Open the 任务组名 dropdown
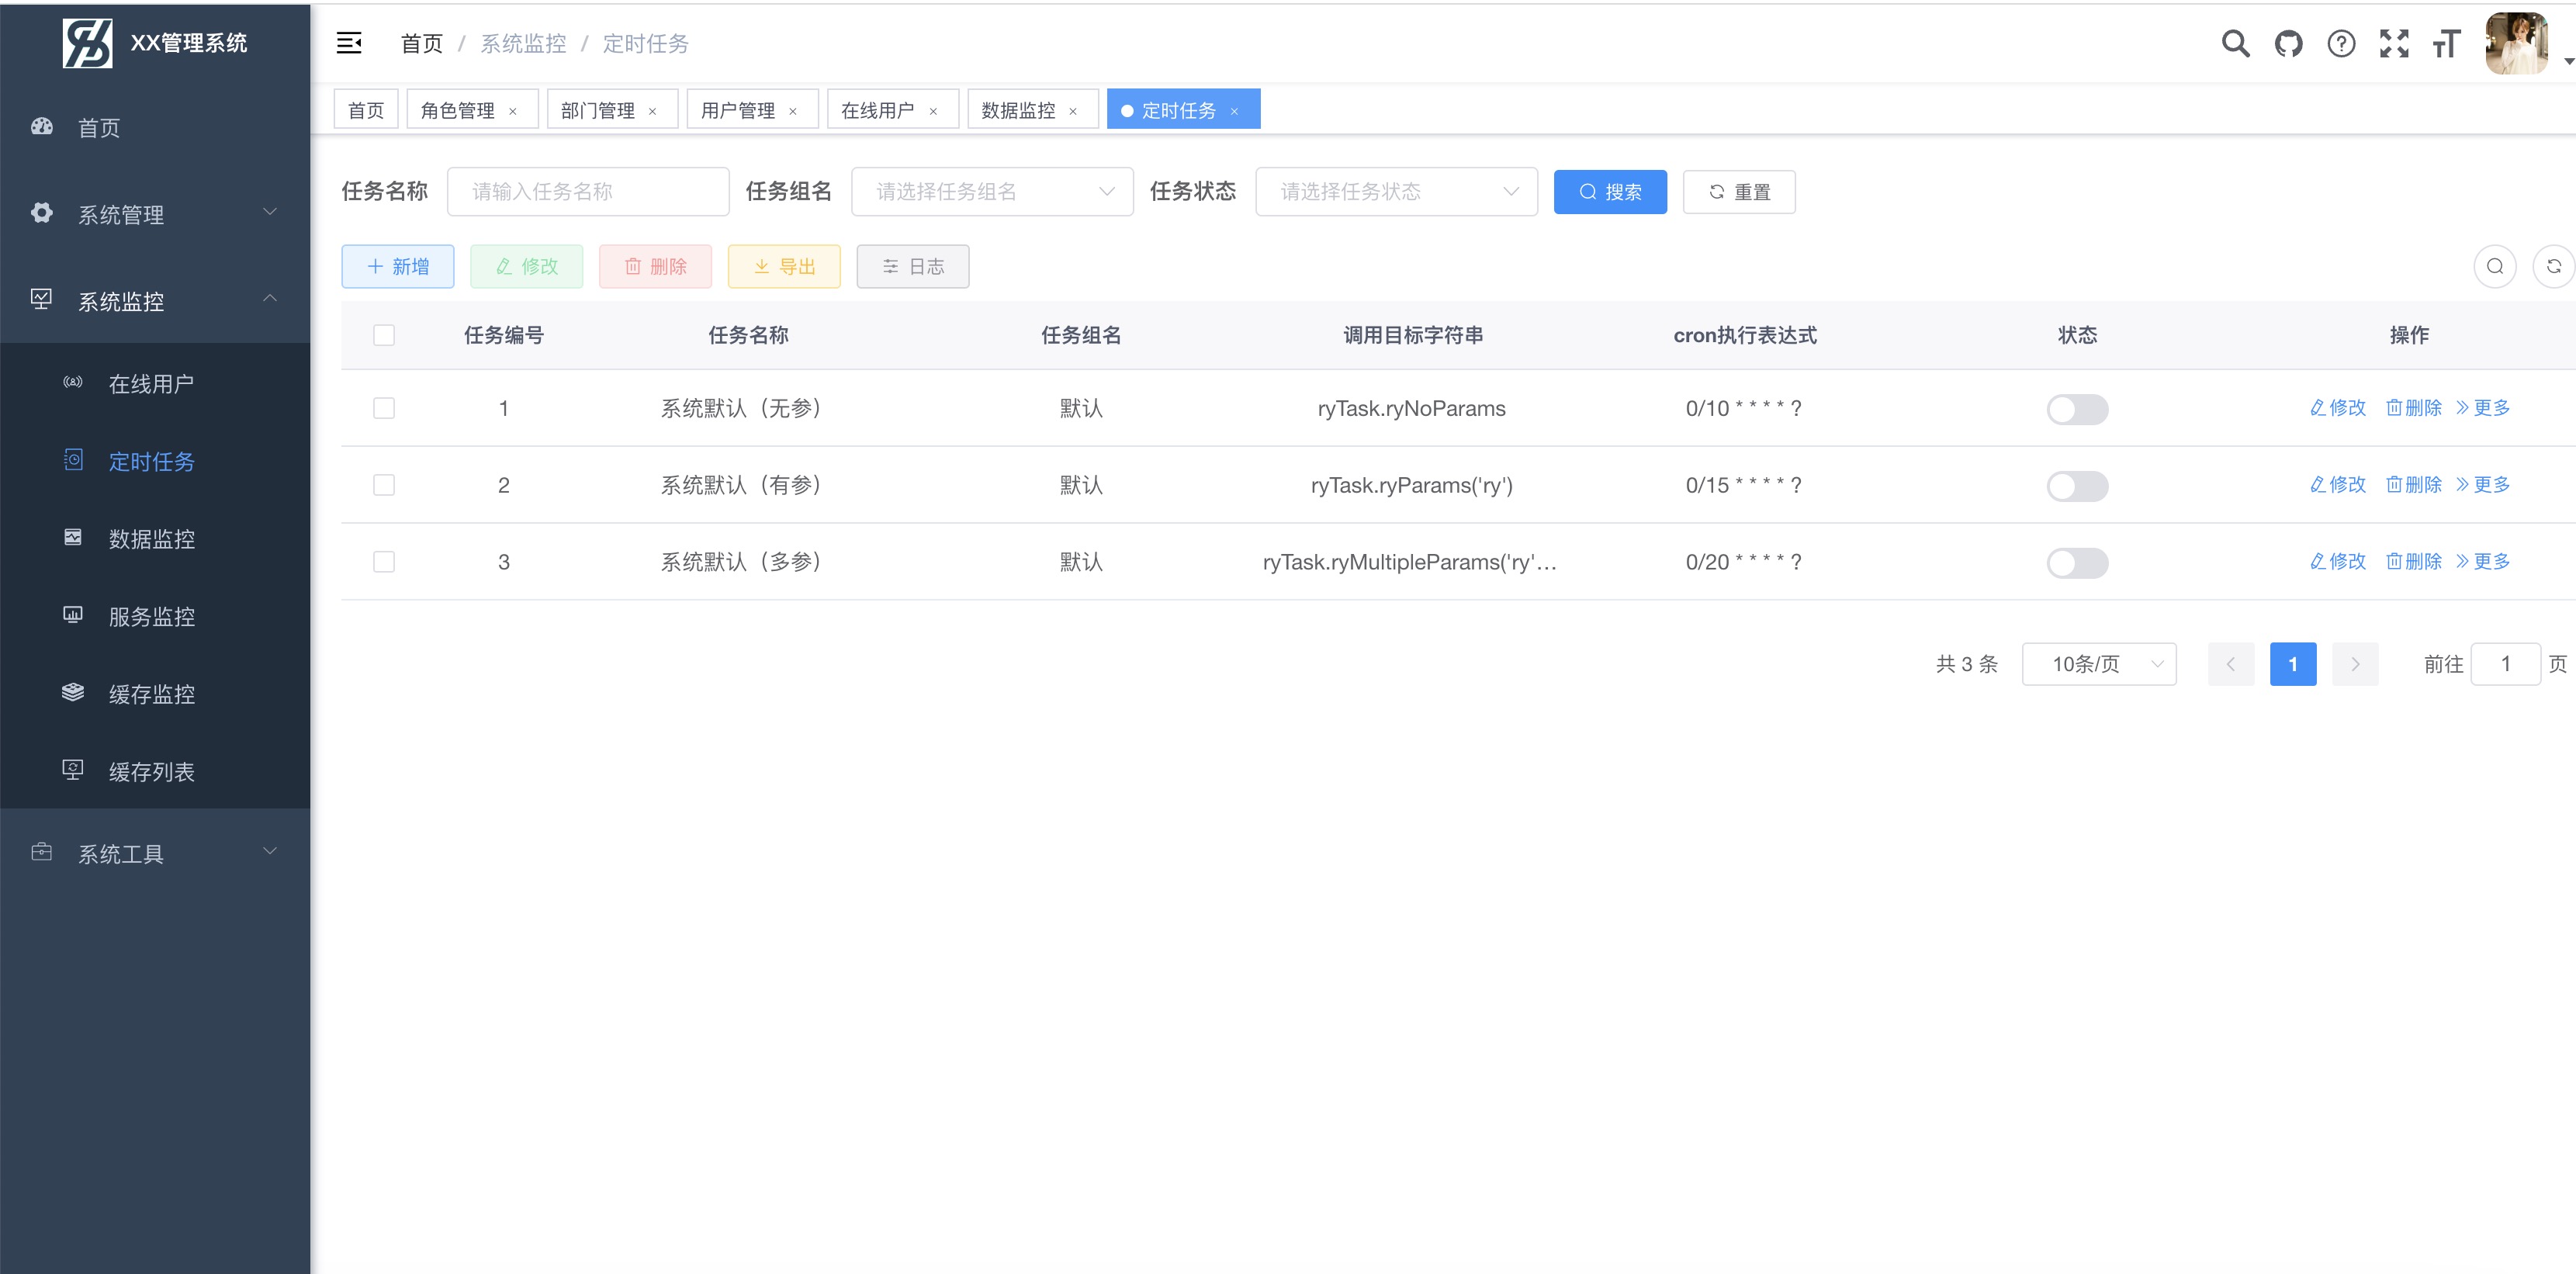 coord(992,191)
